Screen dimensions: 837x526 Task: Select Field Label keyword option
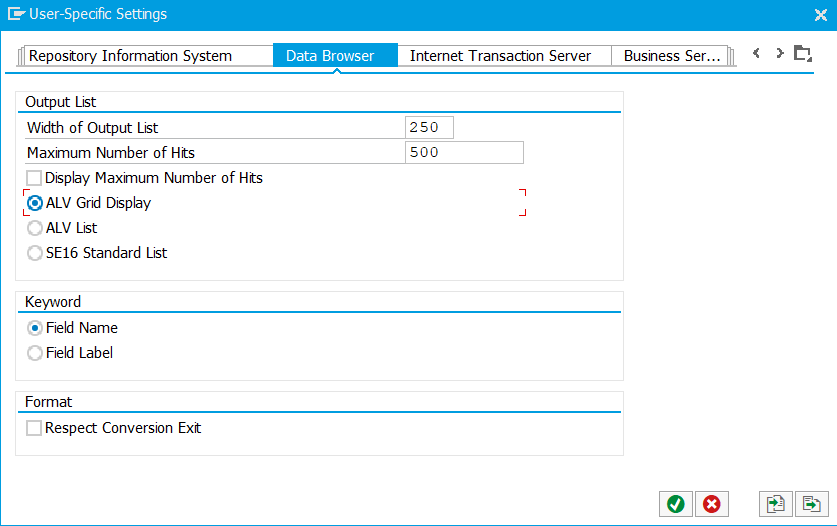(x=35, y=353)
